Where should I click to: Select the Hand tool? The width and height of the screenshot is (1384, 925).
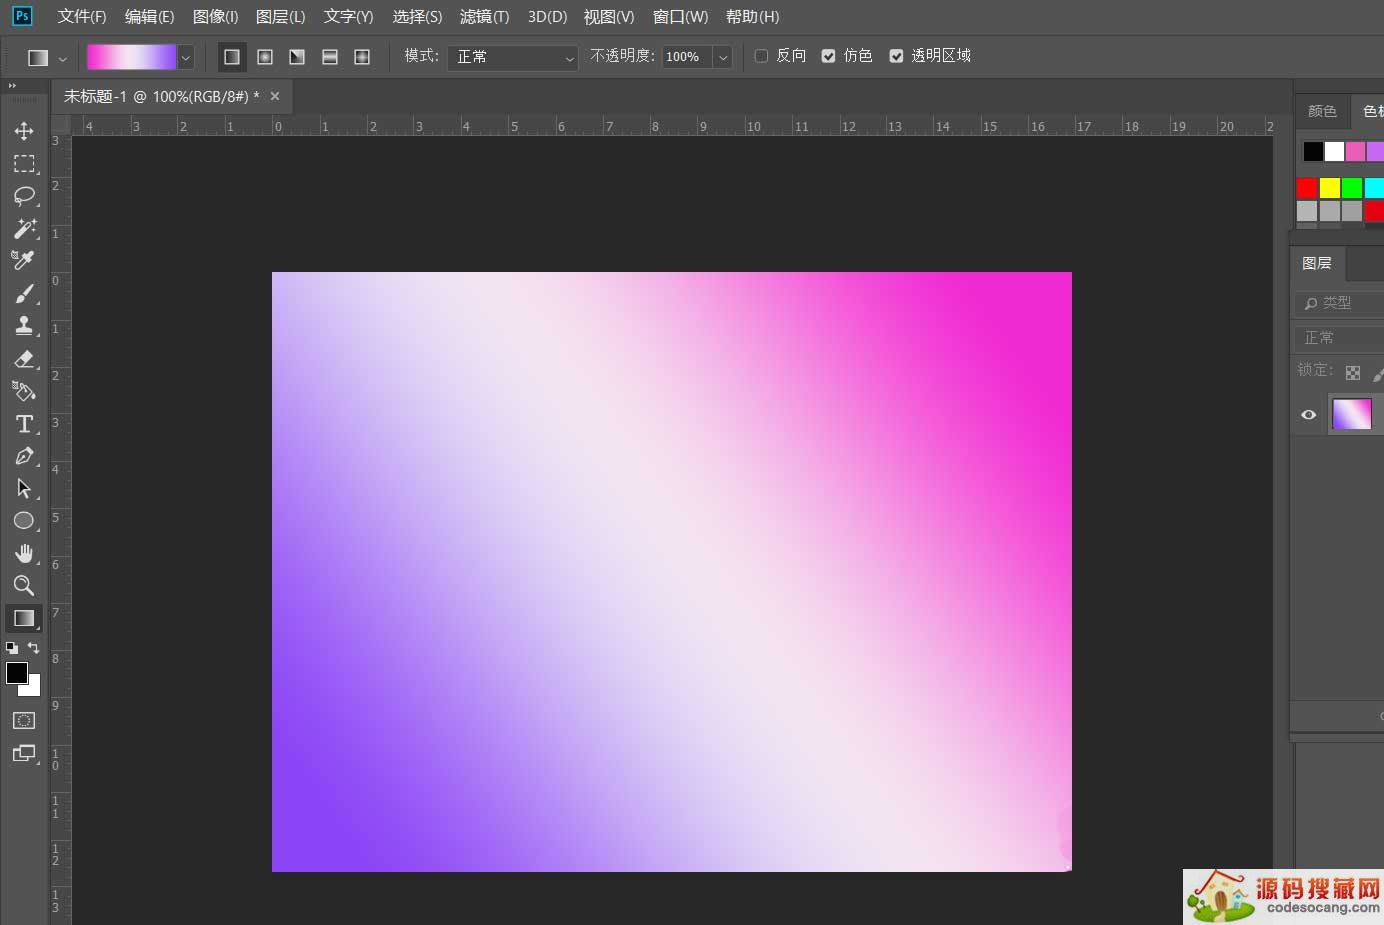click(24, 553)
